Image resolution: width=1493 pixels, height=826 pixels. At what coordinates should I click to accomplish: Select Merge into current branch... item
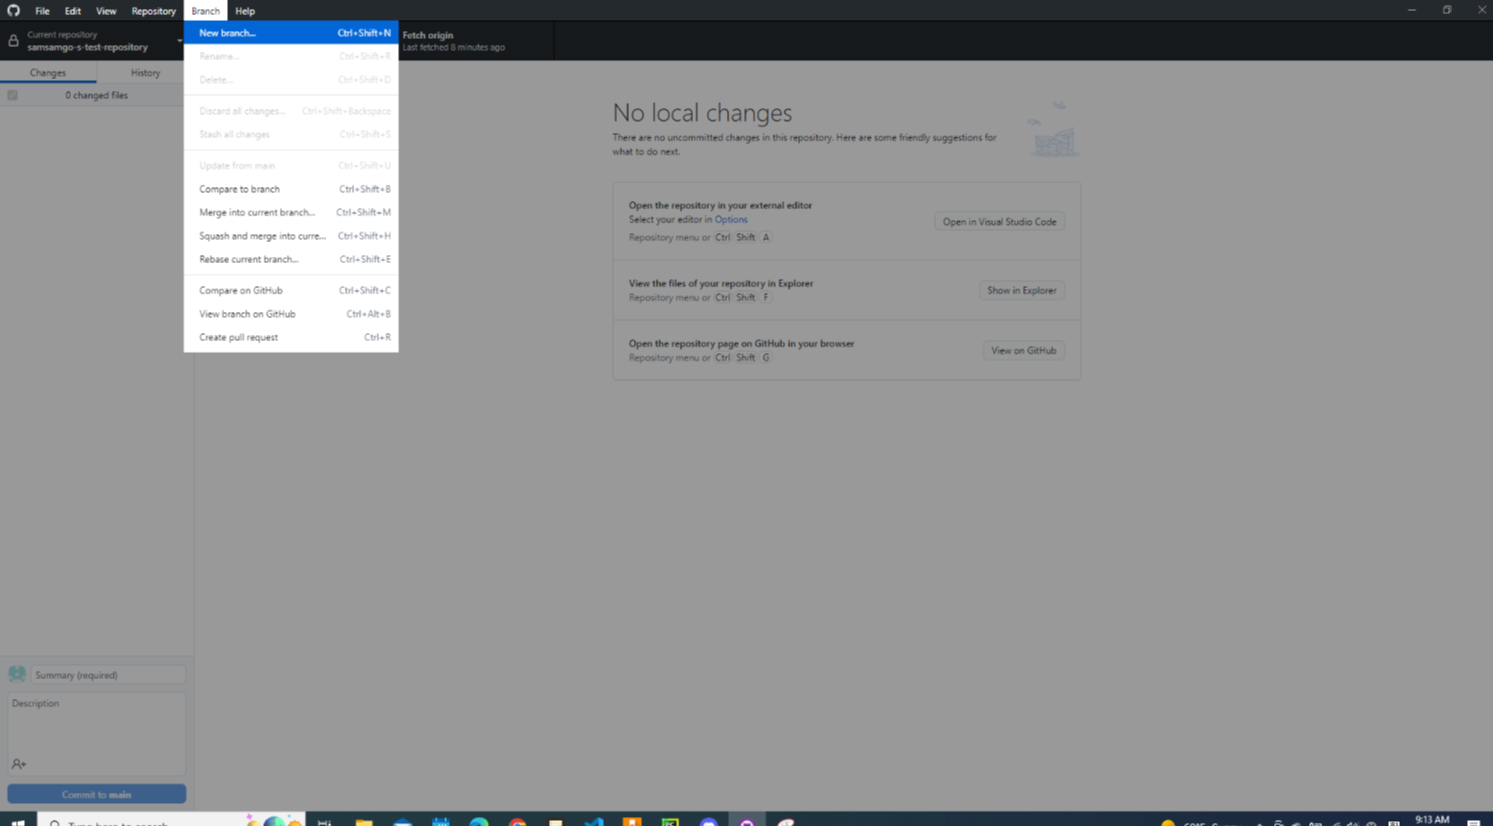pyautogui.click(x=291, y=212)
